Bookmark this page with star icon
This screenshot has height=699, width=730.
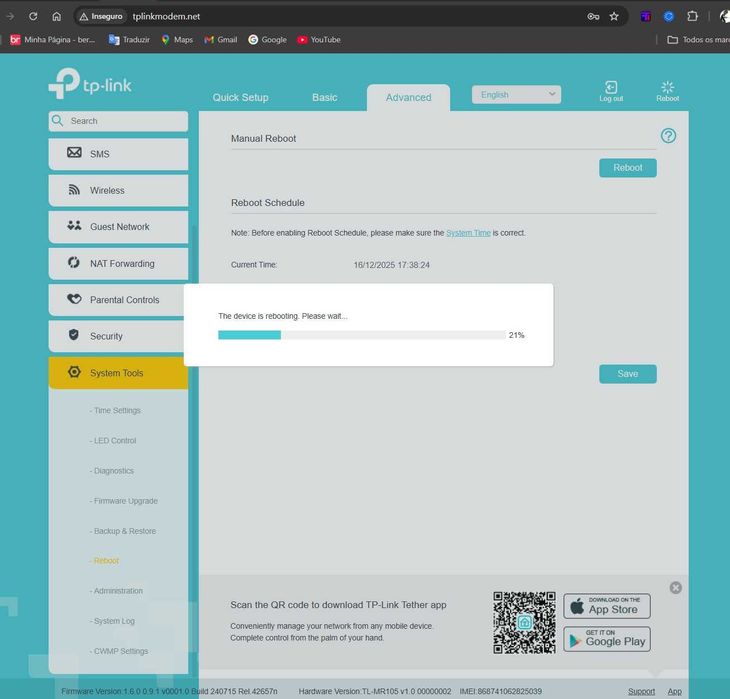tap(614, 16)
